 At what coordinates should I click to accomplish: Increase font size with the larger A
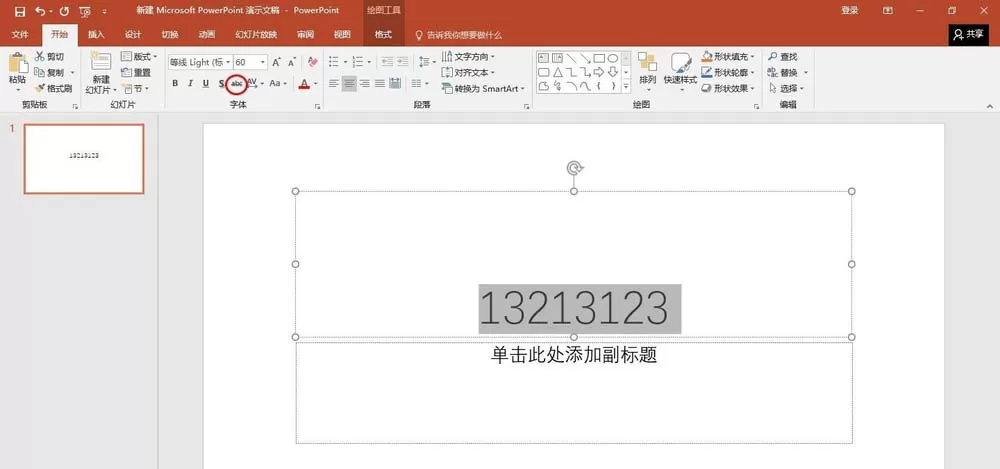[x=276, y=62]
